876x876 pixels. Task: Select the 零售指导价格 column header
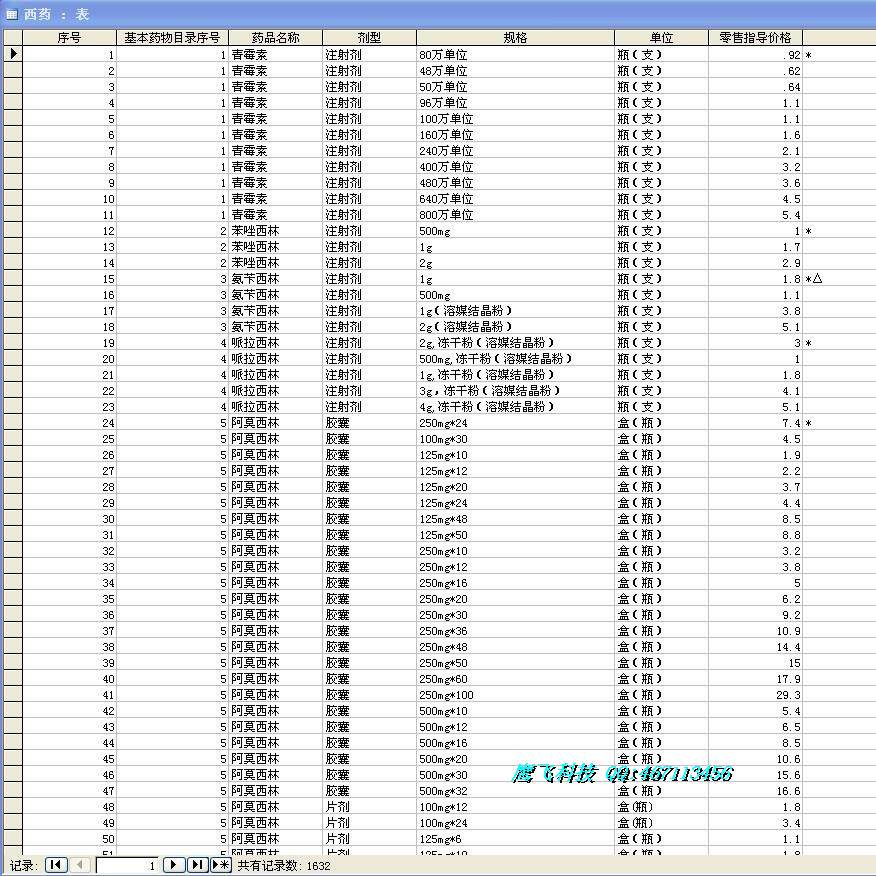click(x=756, y=37)
